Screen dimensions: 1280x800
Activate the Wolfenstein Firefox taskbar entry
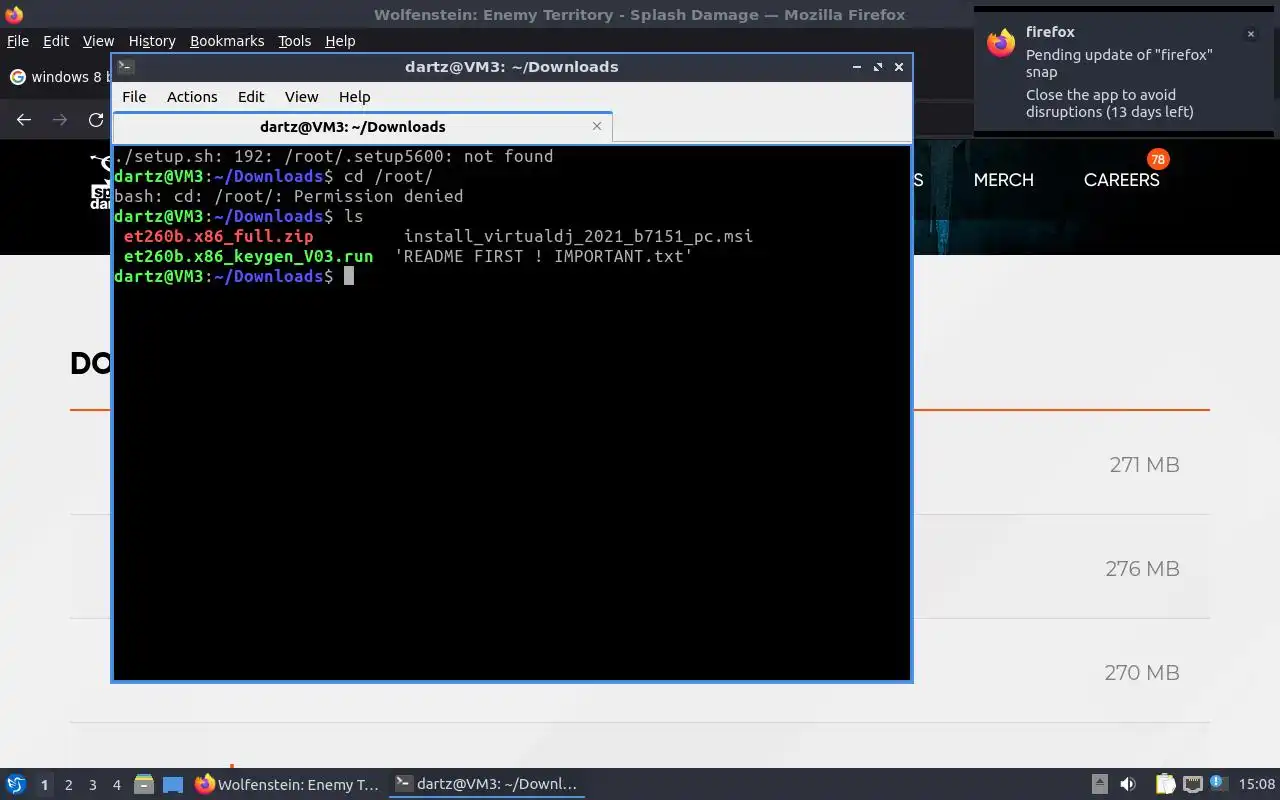point(287,785)
